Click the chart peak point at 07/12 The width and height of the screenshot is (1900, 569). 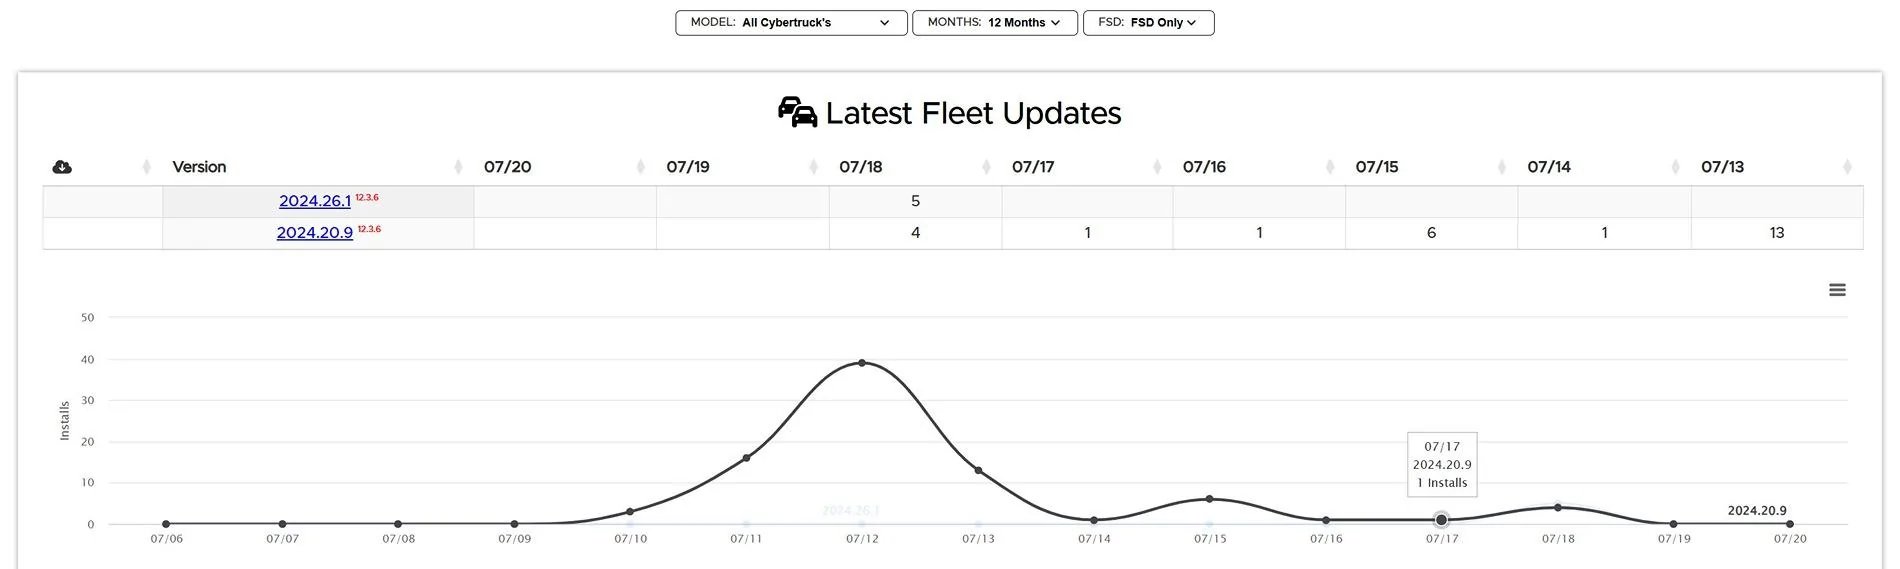point(862,363)
